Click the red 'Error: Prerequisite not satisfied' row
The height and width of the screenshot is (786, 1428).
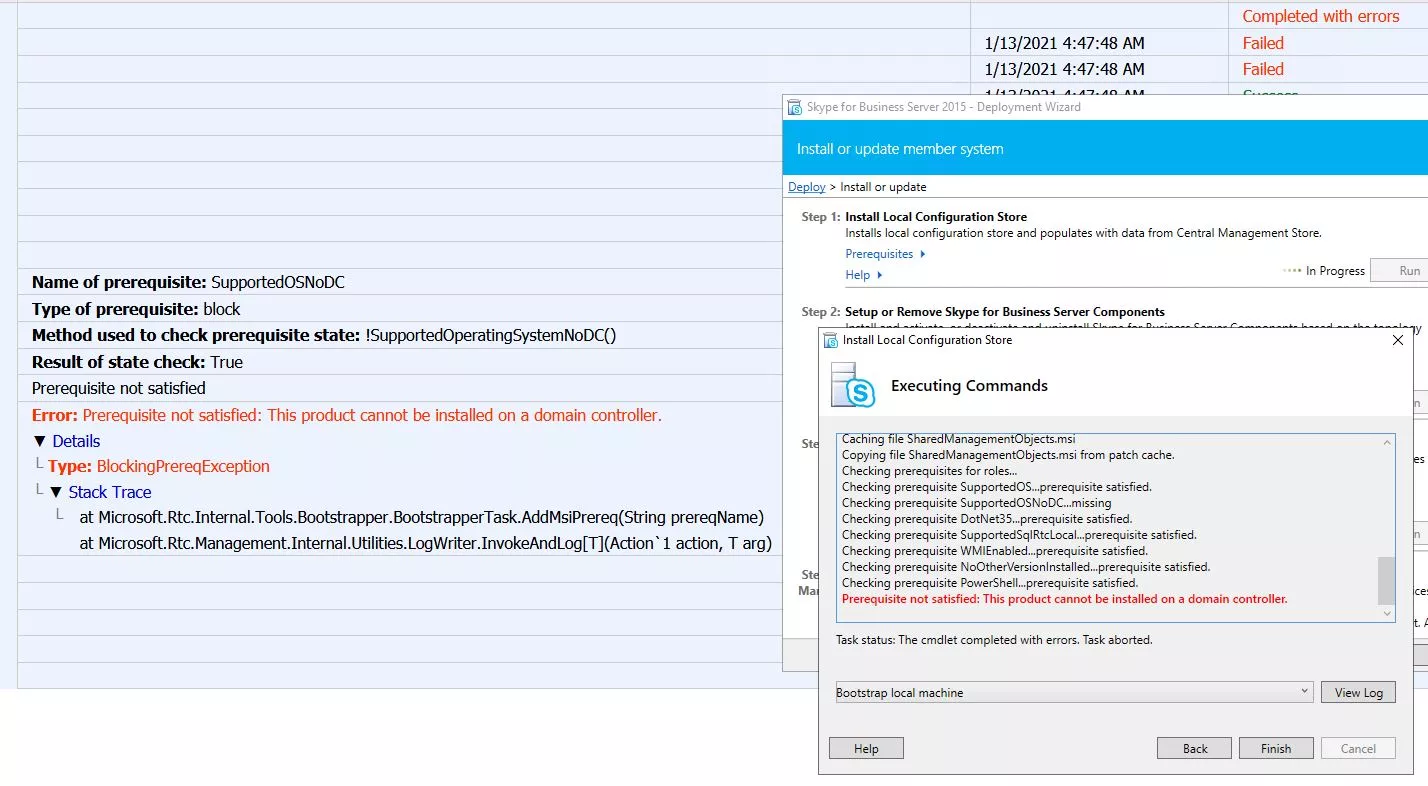347,415
